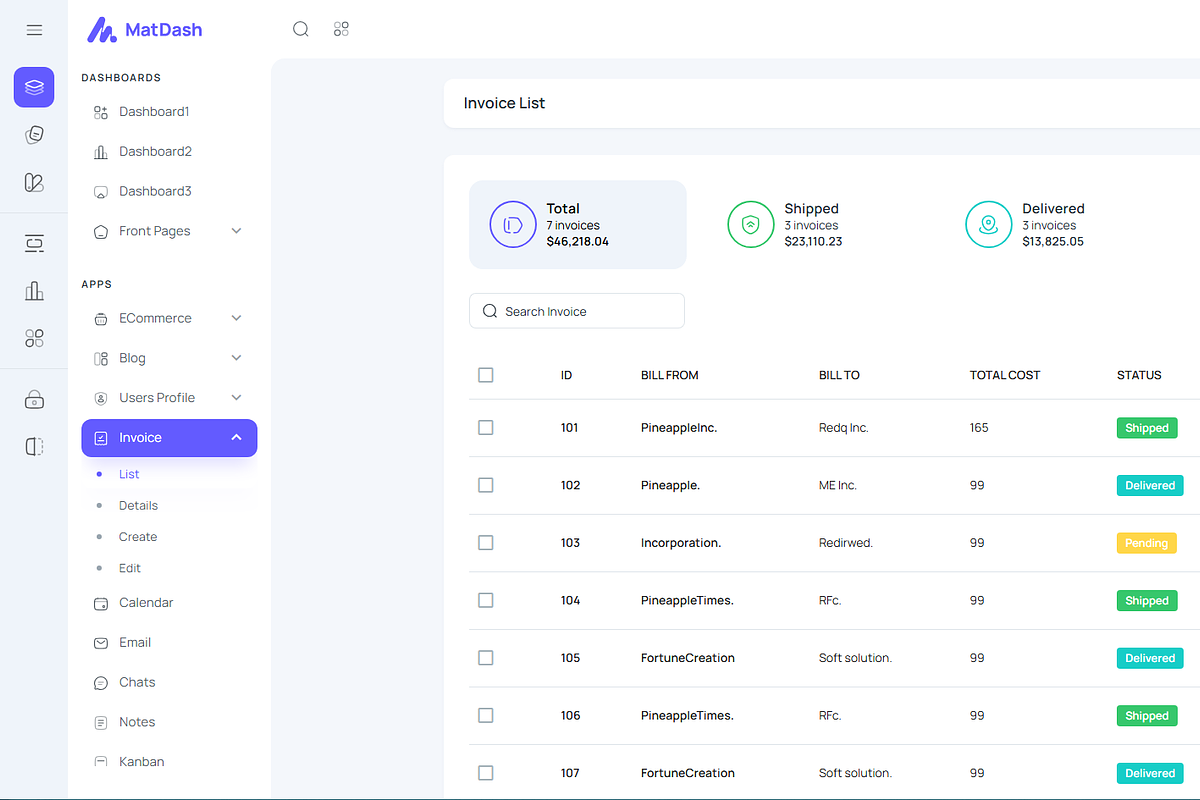Click the Dashboard1 grid icon
This screenshot has height=800, width=1200.
point(100,112)
